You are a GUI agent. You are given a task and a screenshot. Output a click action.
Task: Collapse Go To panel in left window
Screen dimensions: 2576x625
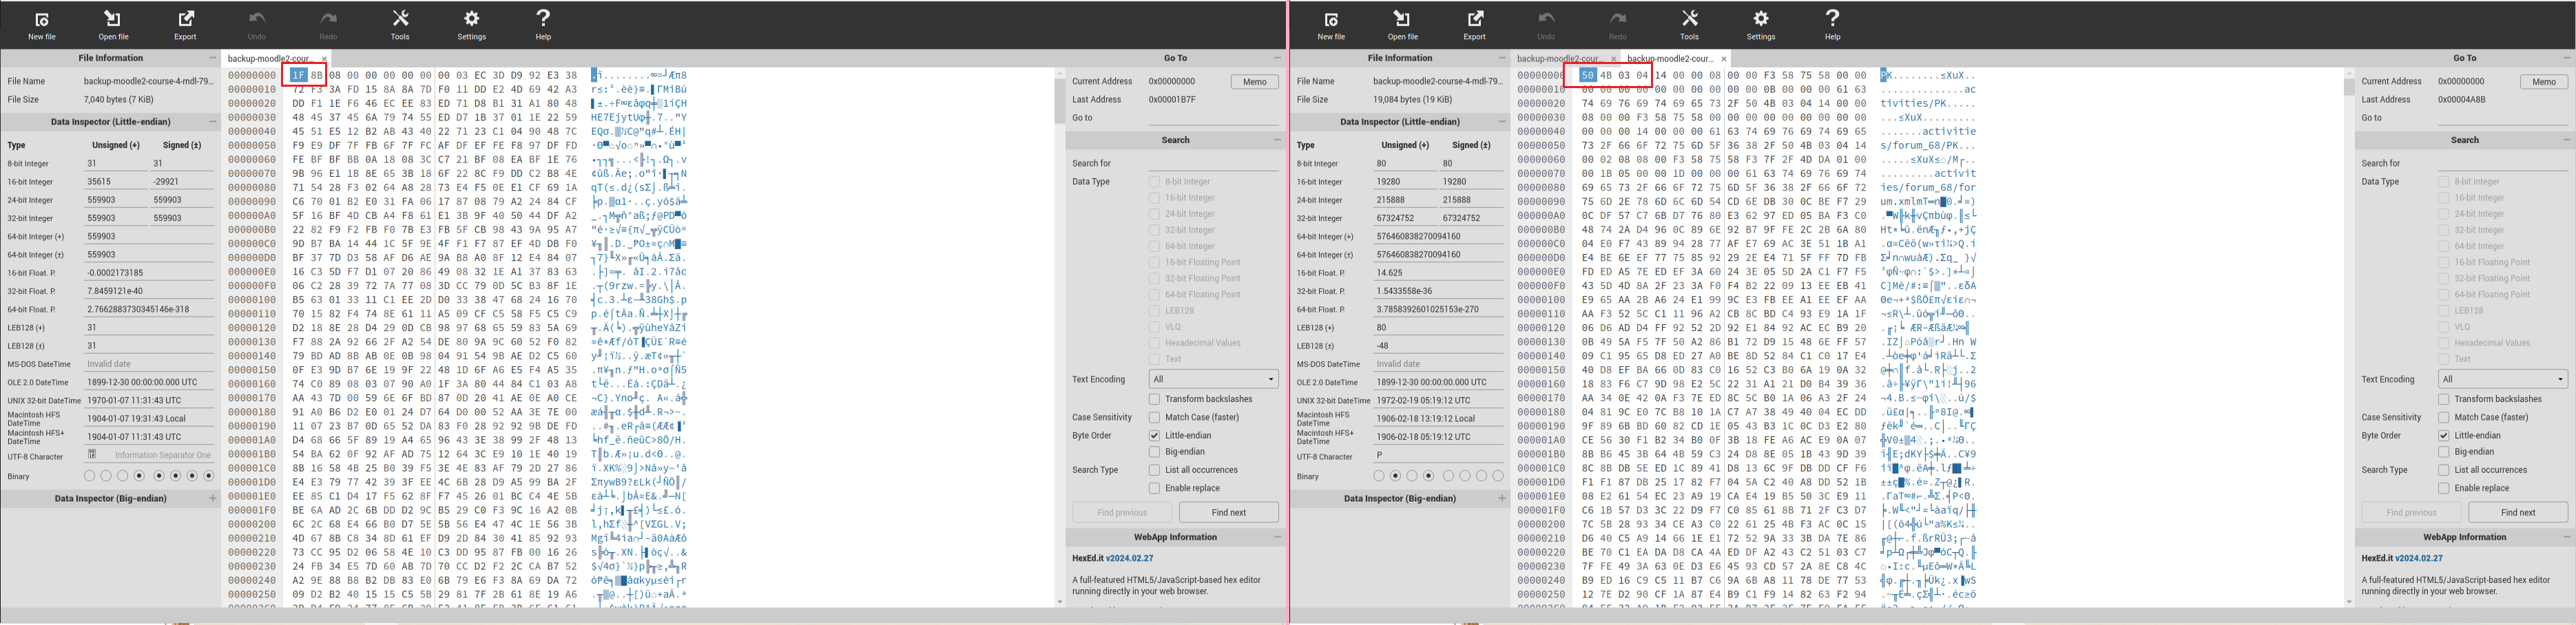coord(1277,58)
